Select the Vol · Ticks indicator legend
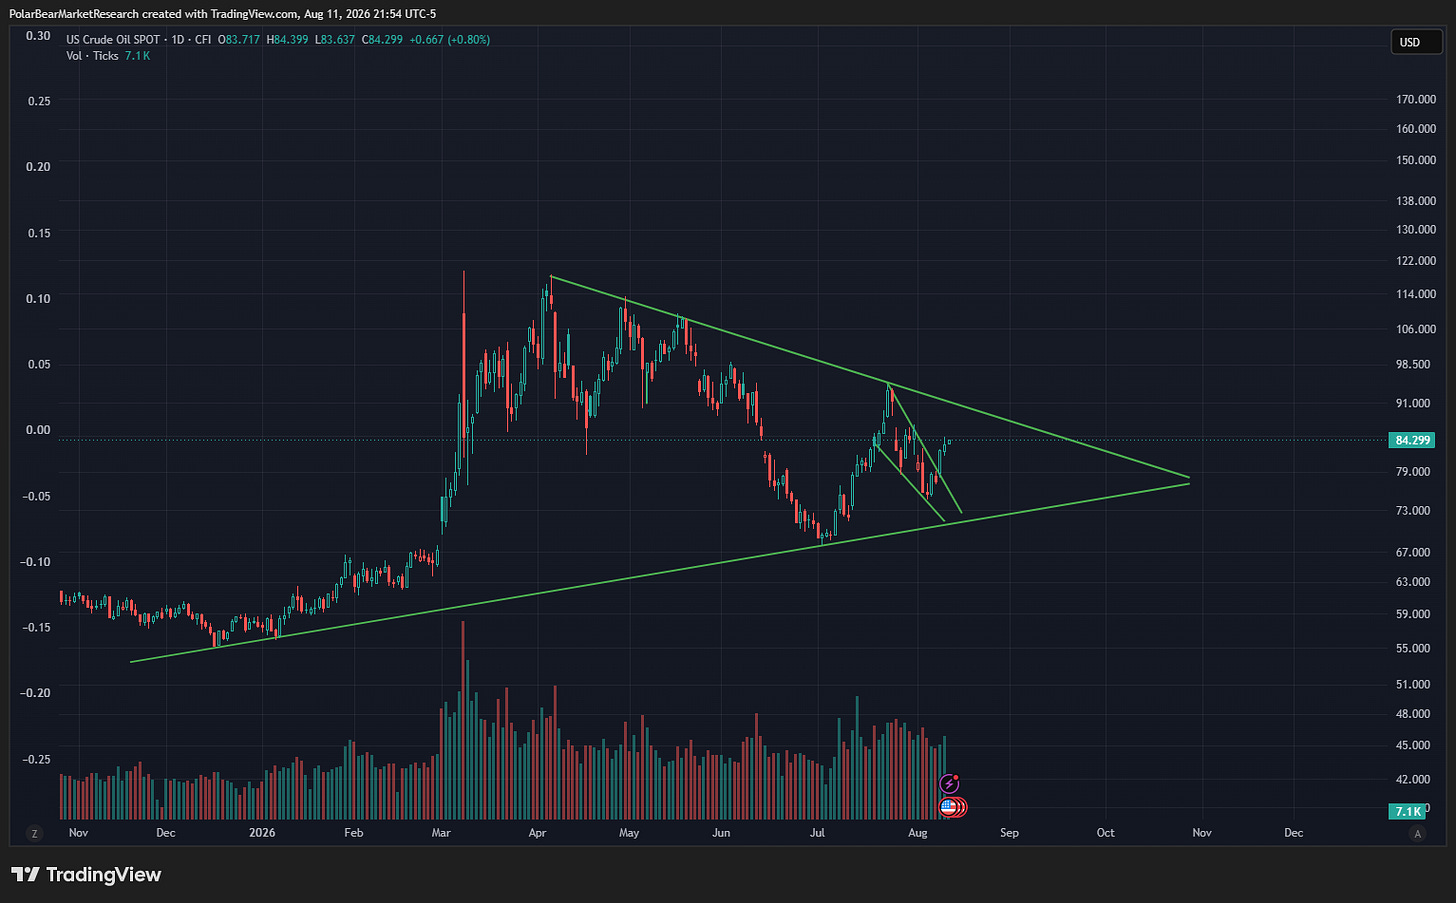Image resolution: width=1456 pixels, height=903 pixels. point(92,56)
